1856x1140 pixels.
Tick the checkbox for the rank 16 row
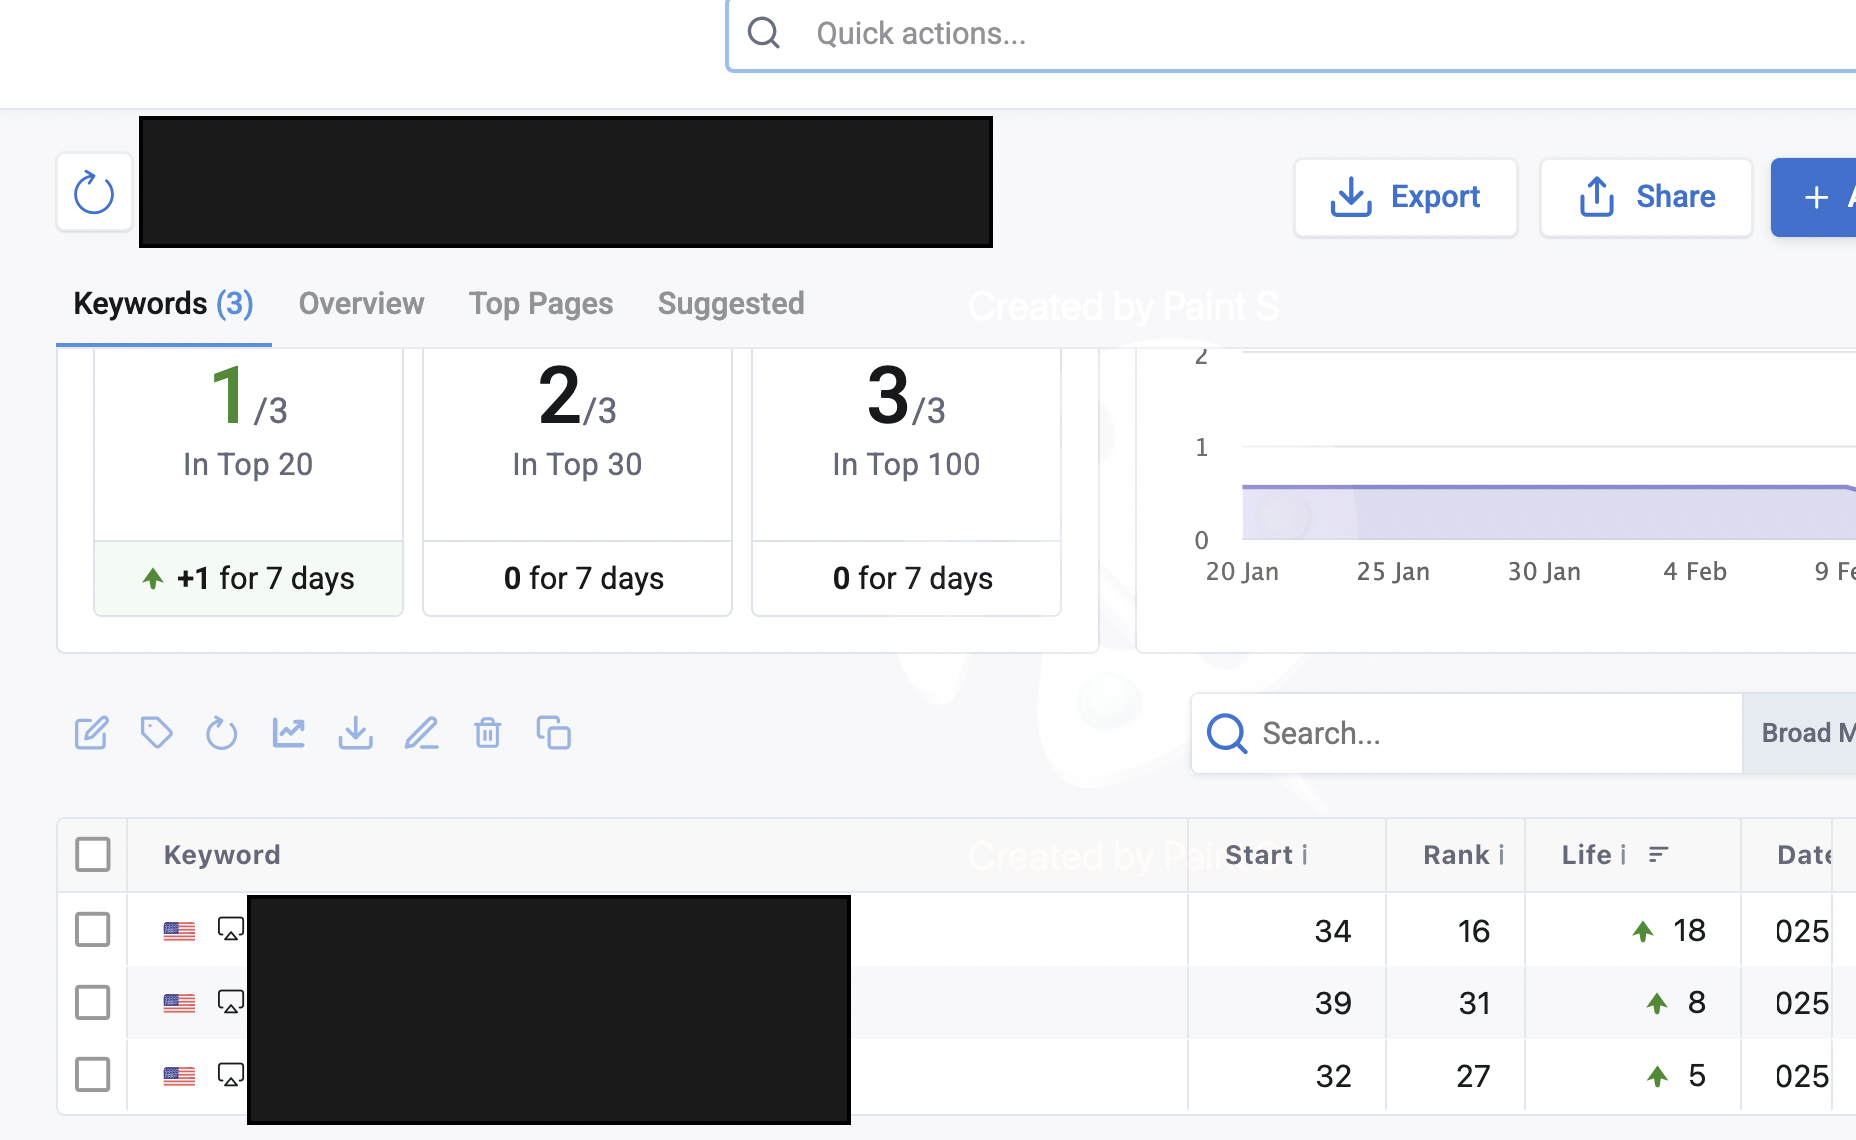coord(93,930)
